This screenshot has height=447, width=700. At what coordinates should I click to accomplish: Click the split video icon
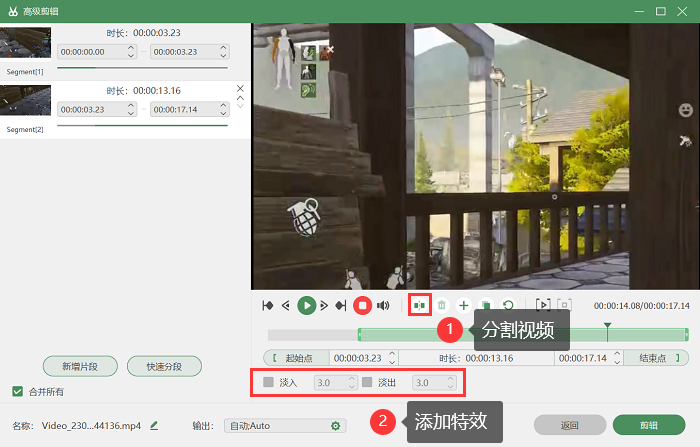pos(419,305)
